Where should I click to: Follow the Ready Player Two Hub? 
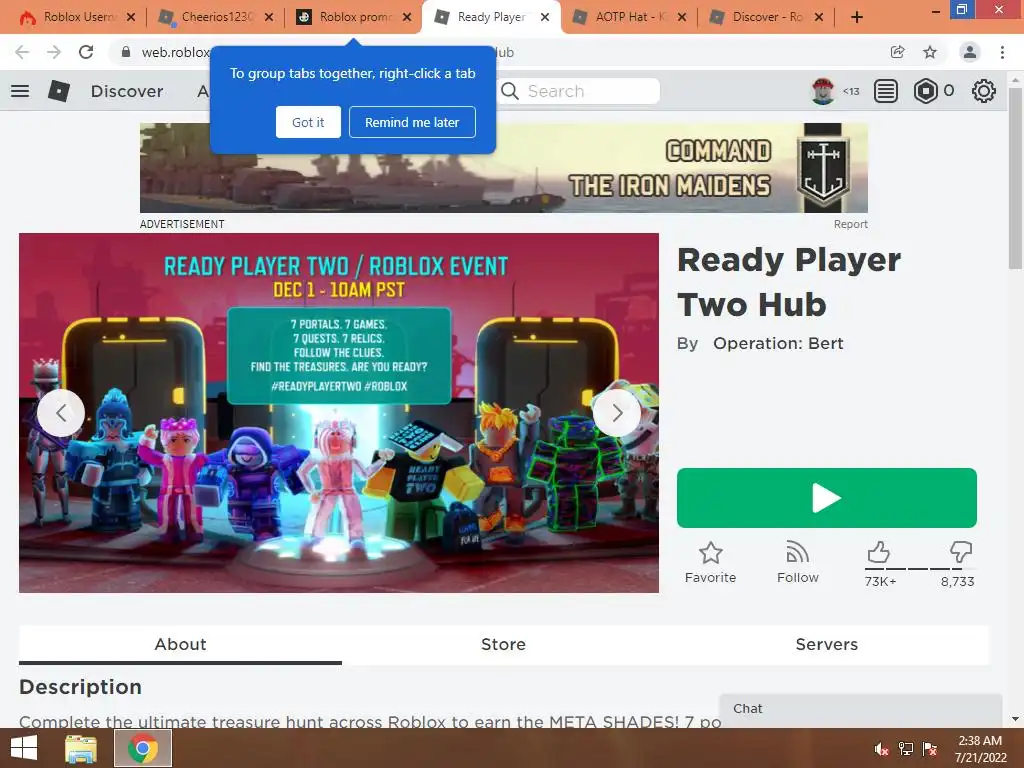click(x=797, y=562)
